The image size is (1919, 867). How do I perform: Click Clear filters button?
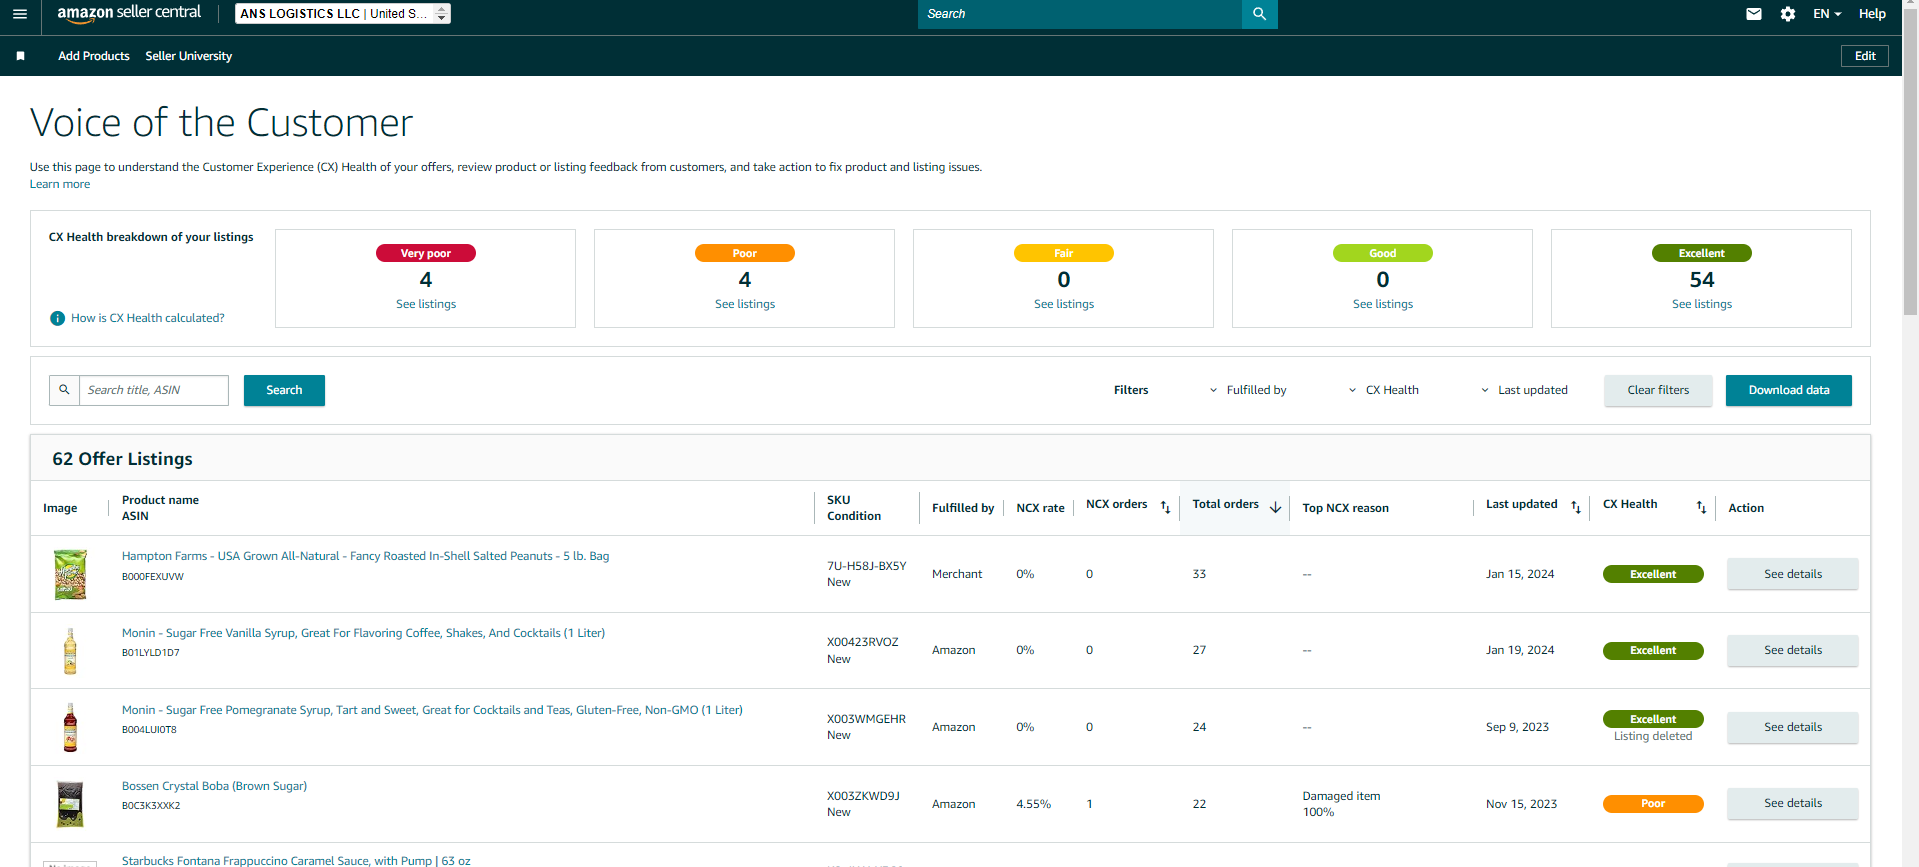(1658, 390)
